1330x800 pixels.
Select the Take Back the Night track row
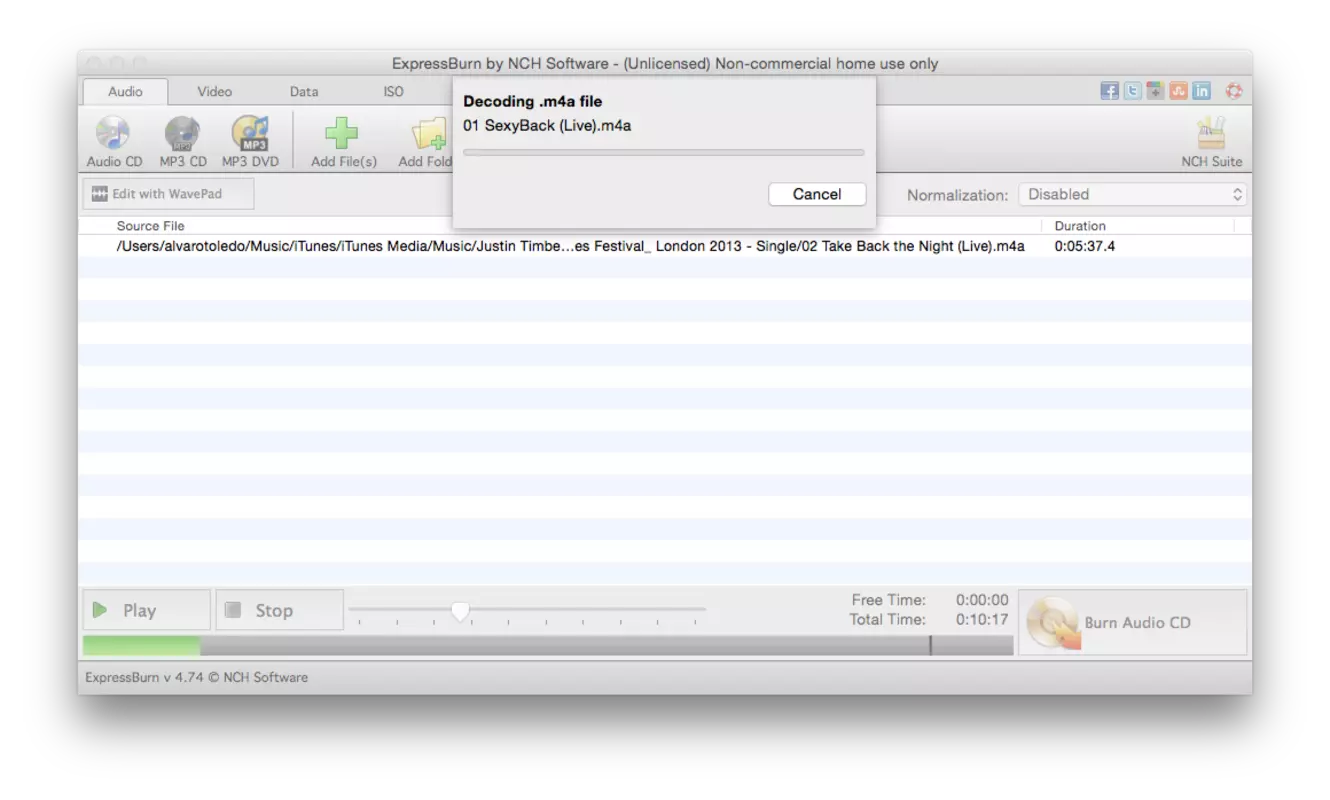pos(664,246)
